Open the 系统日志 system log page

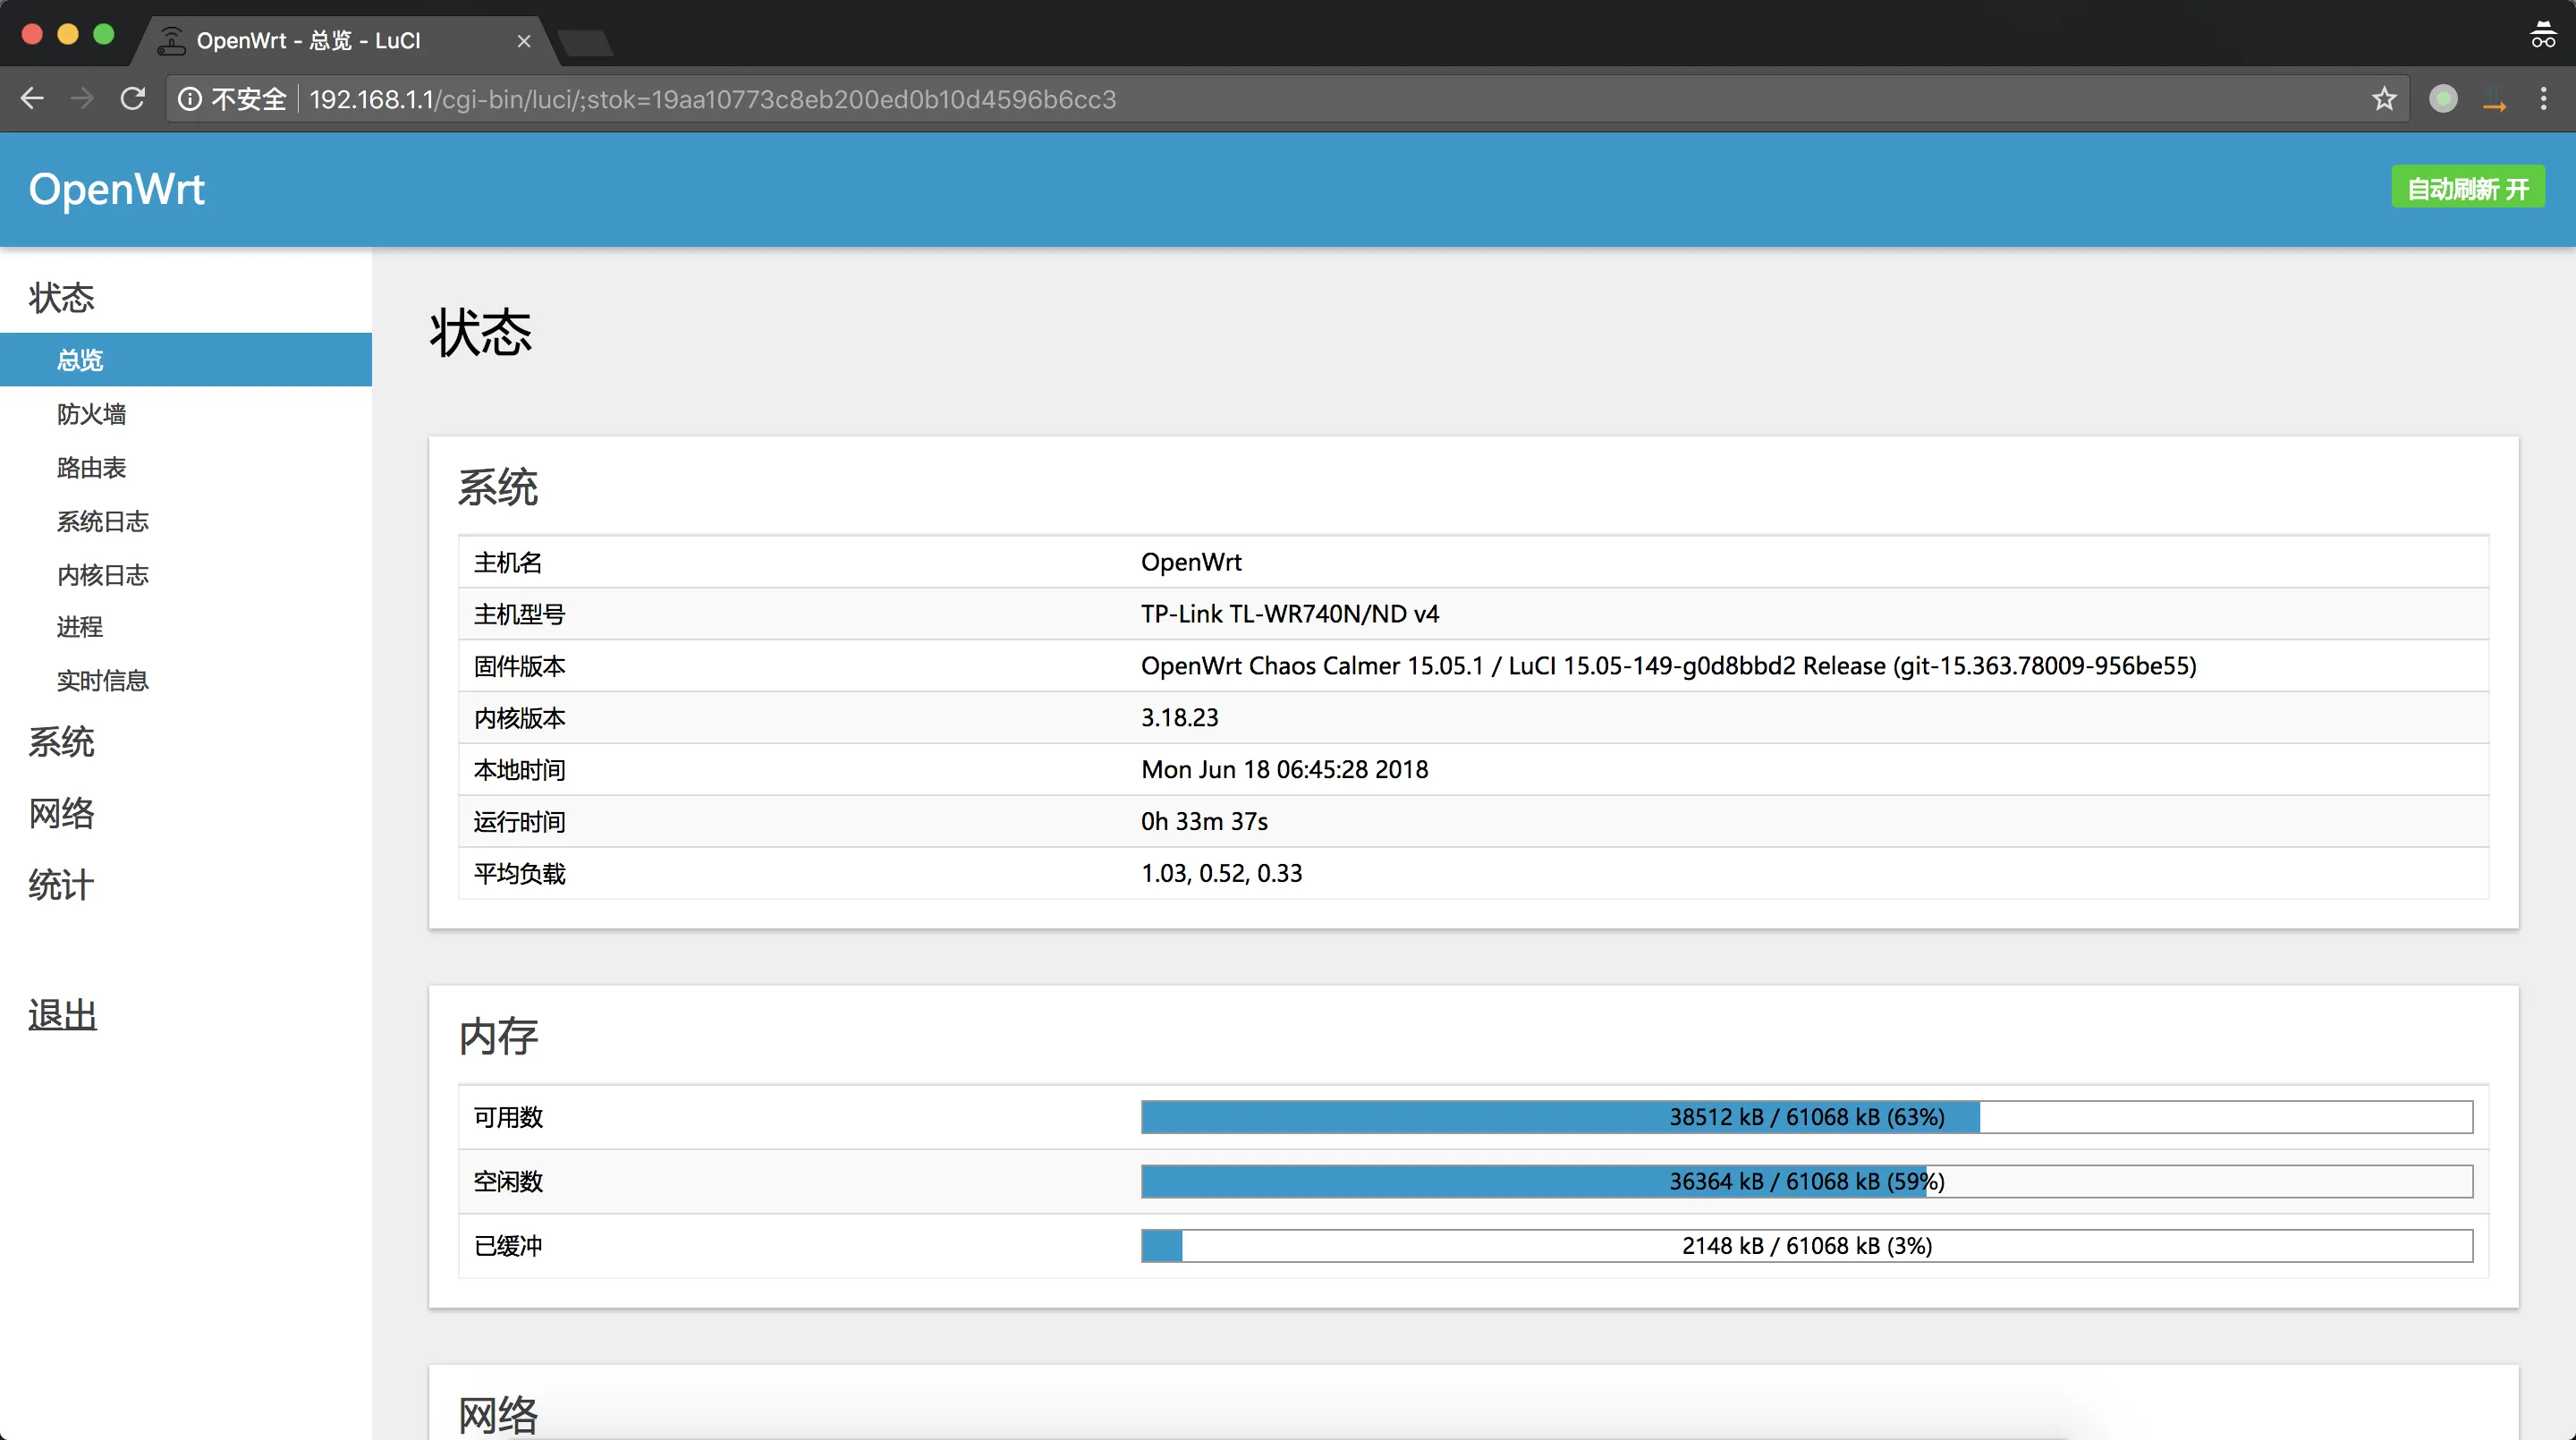click(x=103, y=521)
